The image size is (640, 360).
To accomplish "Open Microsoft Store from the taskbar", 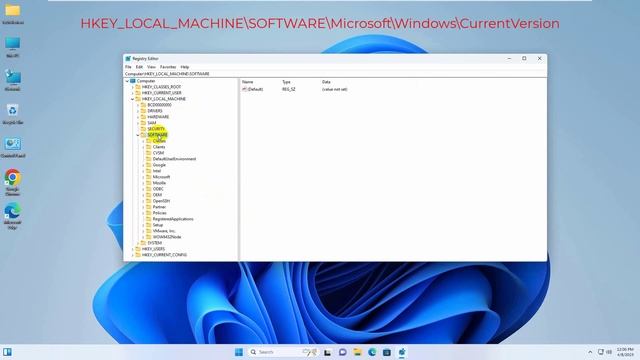I will (x=387, y=352).
